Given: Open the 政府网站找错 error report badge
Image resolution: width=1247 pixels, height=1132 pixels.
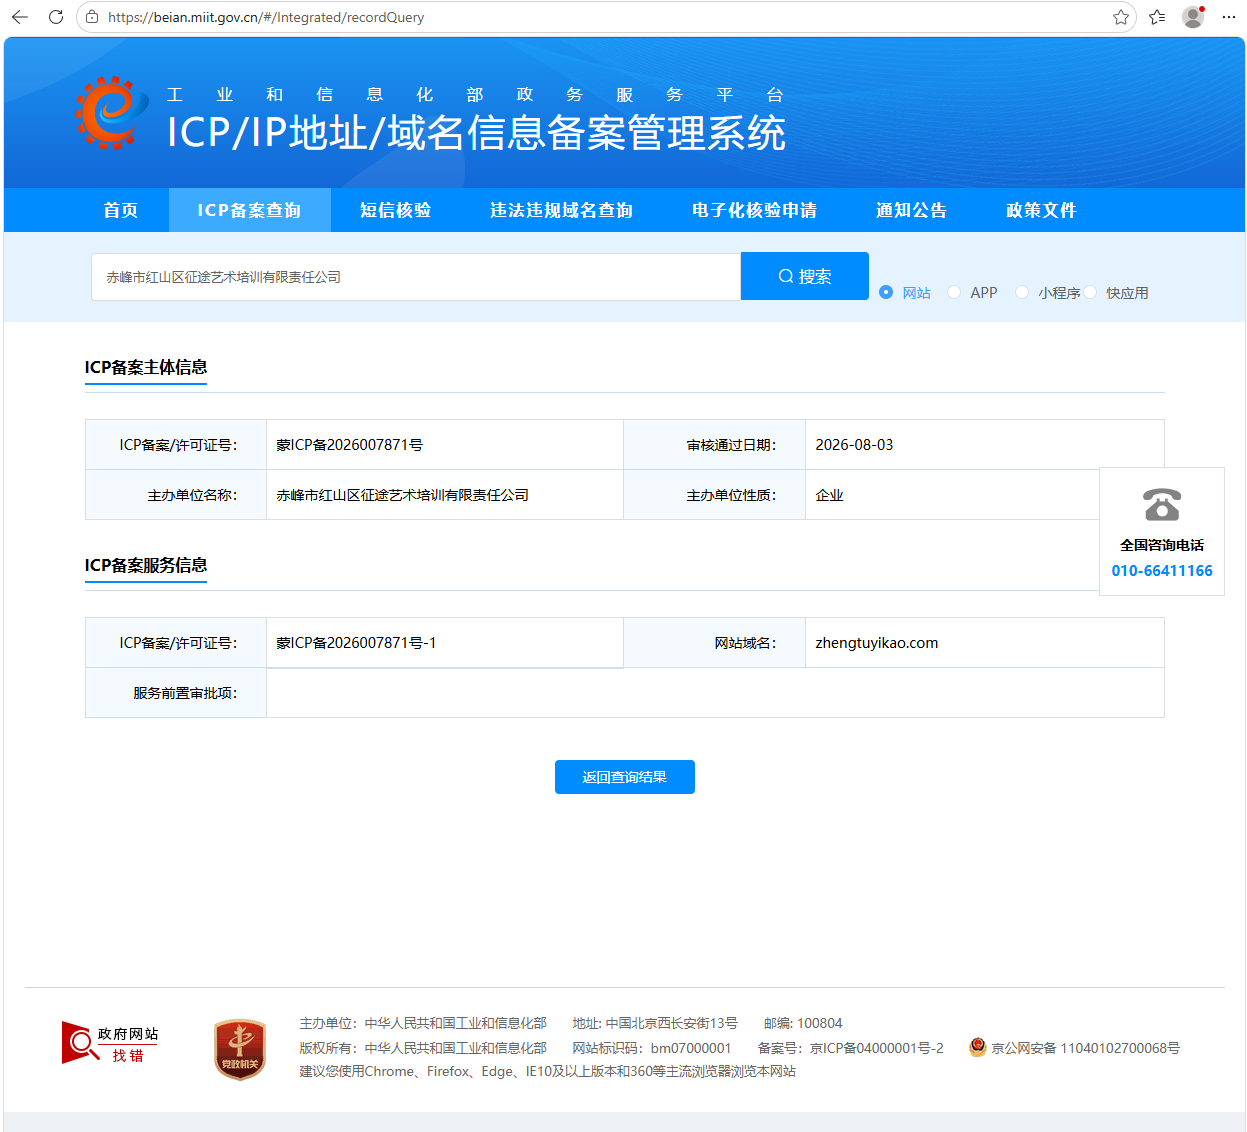Looking at the screenshot, I should (x=110, y=1043).
